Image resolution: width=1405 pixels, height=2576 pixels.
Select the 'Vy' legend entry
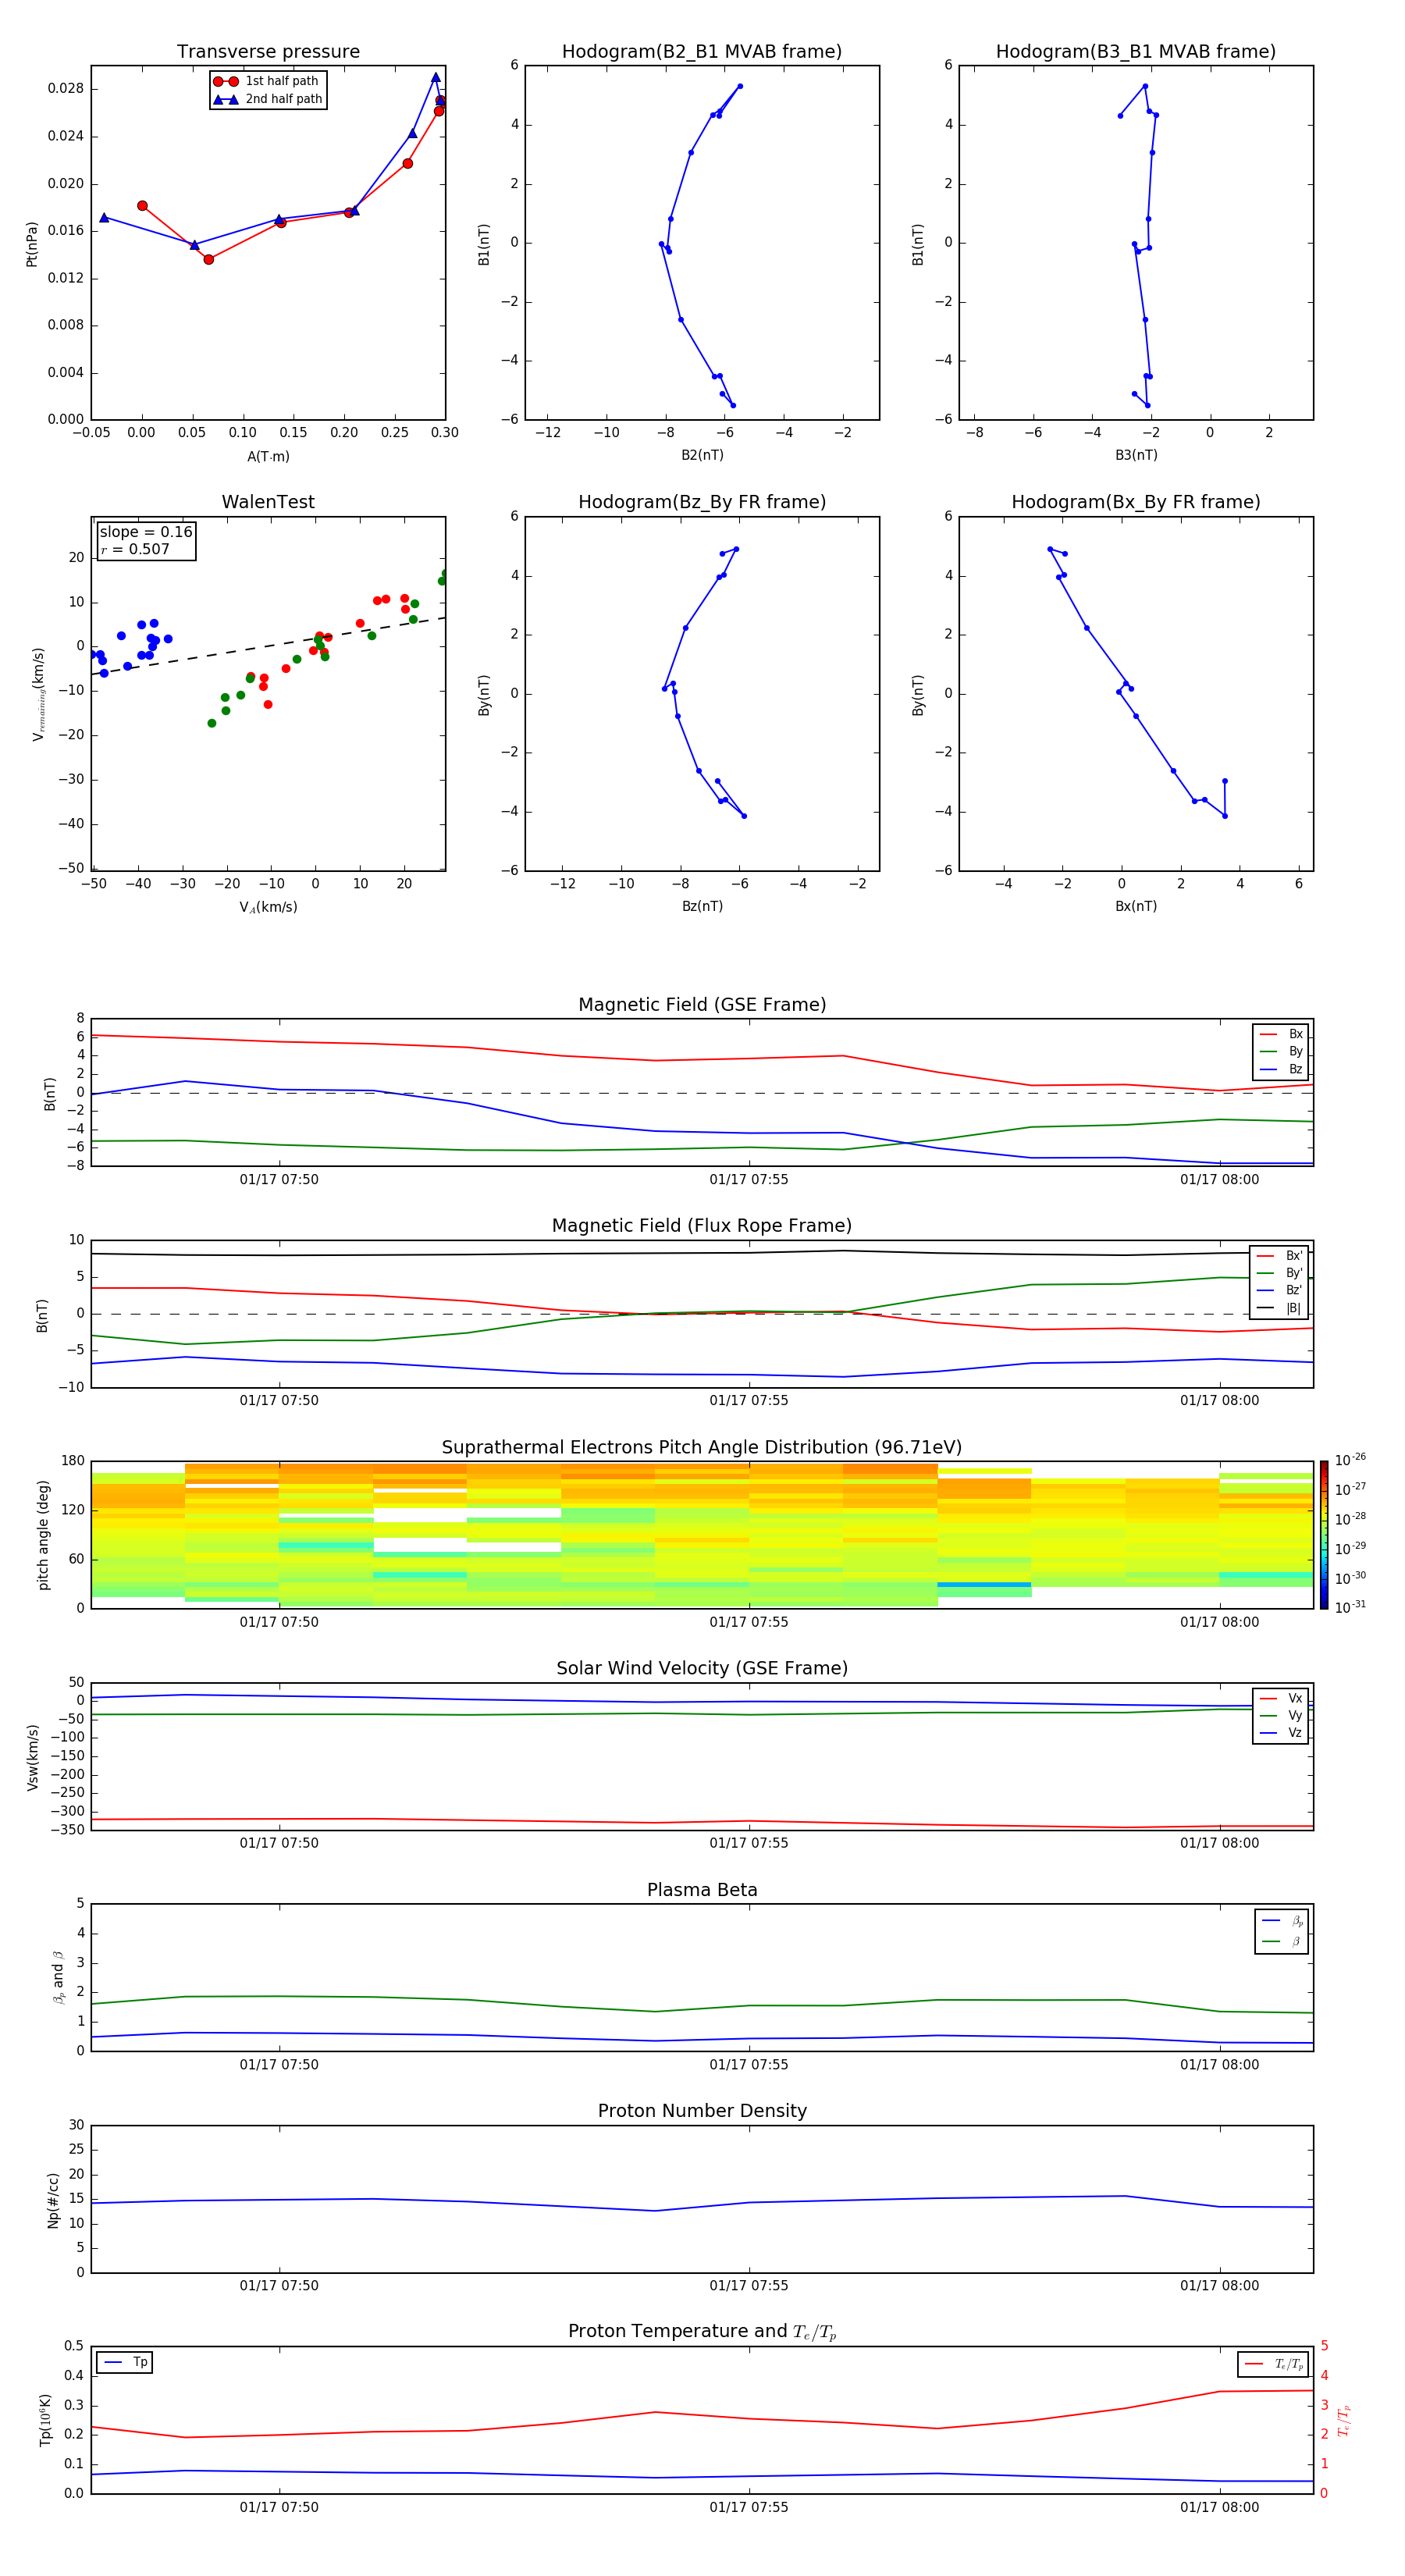[x=1281, y=1716]
